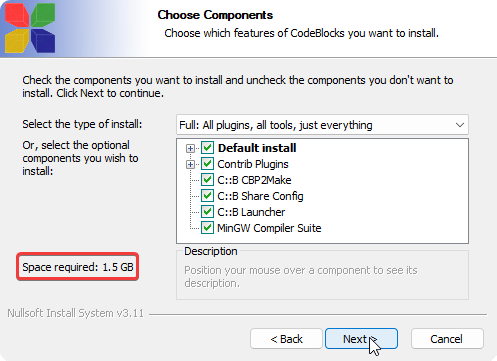Click the green cube in the logo
This screenshot has width=497, height=361.
(x=43, y=15)
